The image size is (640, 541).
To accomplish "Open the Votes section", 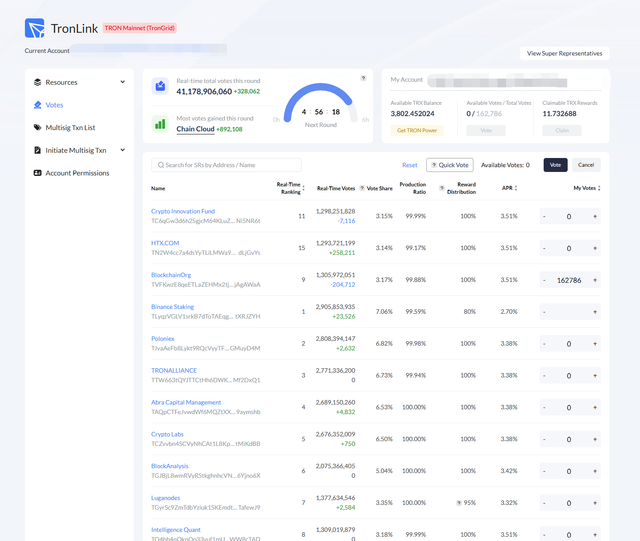I will [x=54, y=105].
